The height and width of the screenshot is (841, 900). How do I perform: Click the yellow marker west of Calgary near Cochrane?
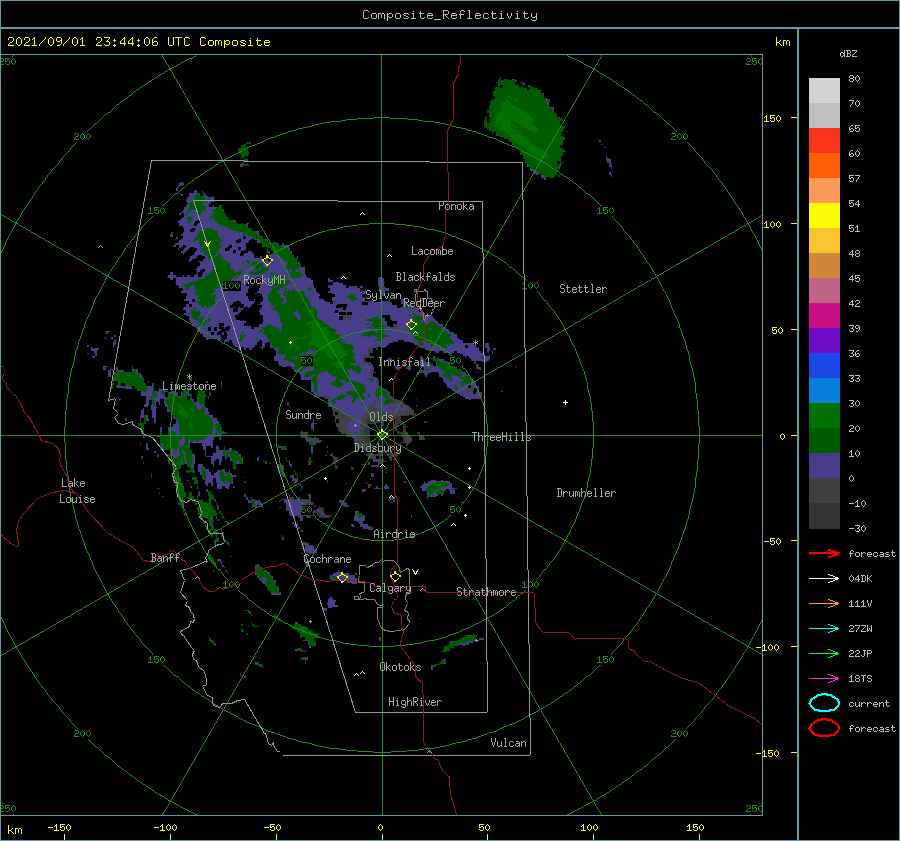pos(342,577)
